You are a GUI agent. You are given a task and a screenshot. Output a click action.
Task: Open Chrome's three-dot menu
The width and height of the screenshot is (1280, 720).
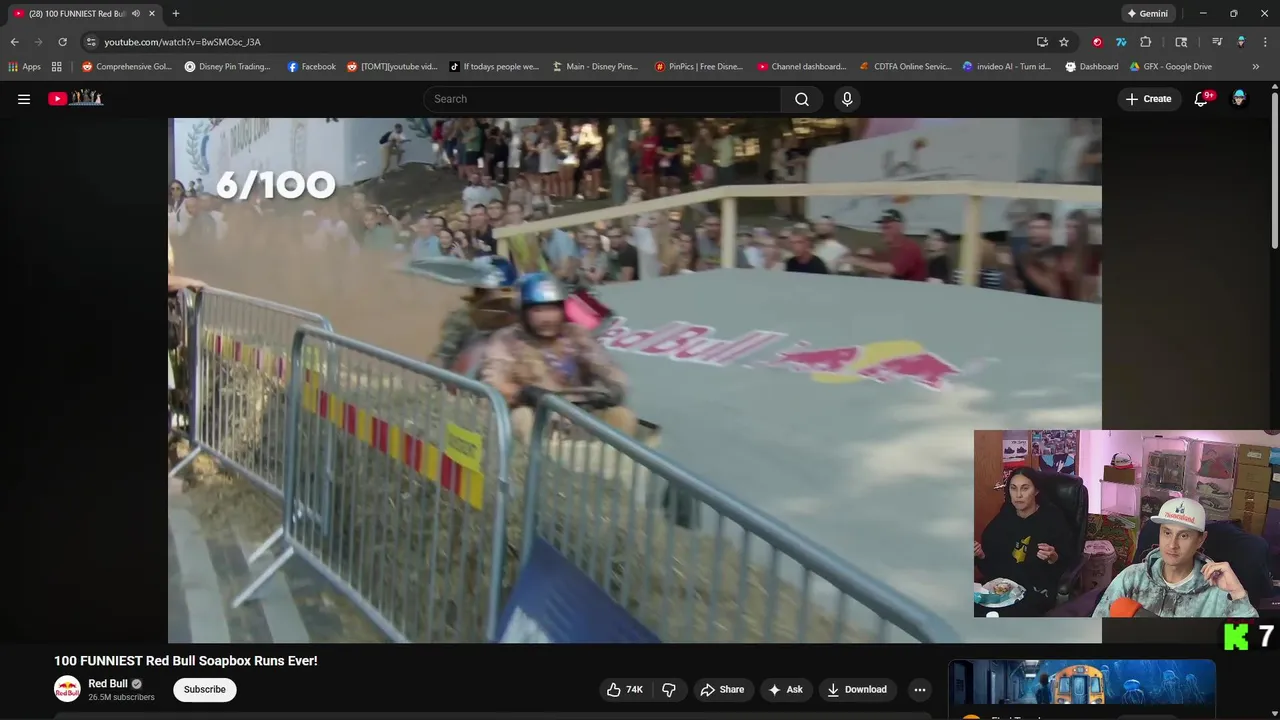coord(1264,42)
